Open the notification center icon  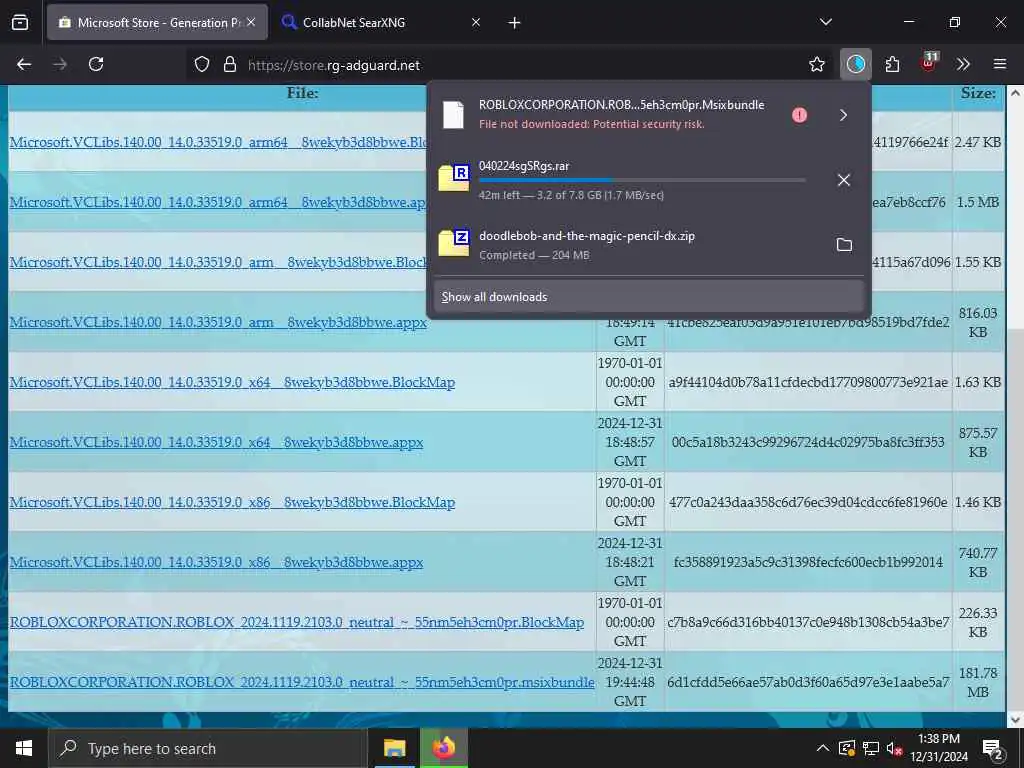pos(993,749)
